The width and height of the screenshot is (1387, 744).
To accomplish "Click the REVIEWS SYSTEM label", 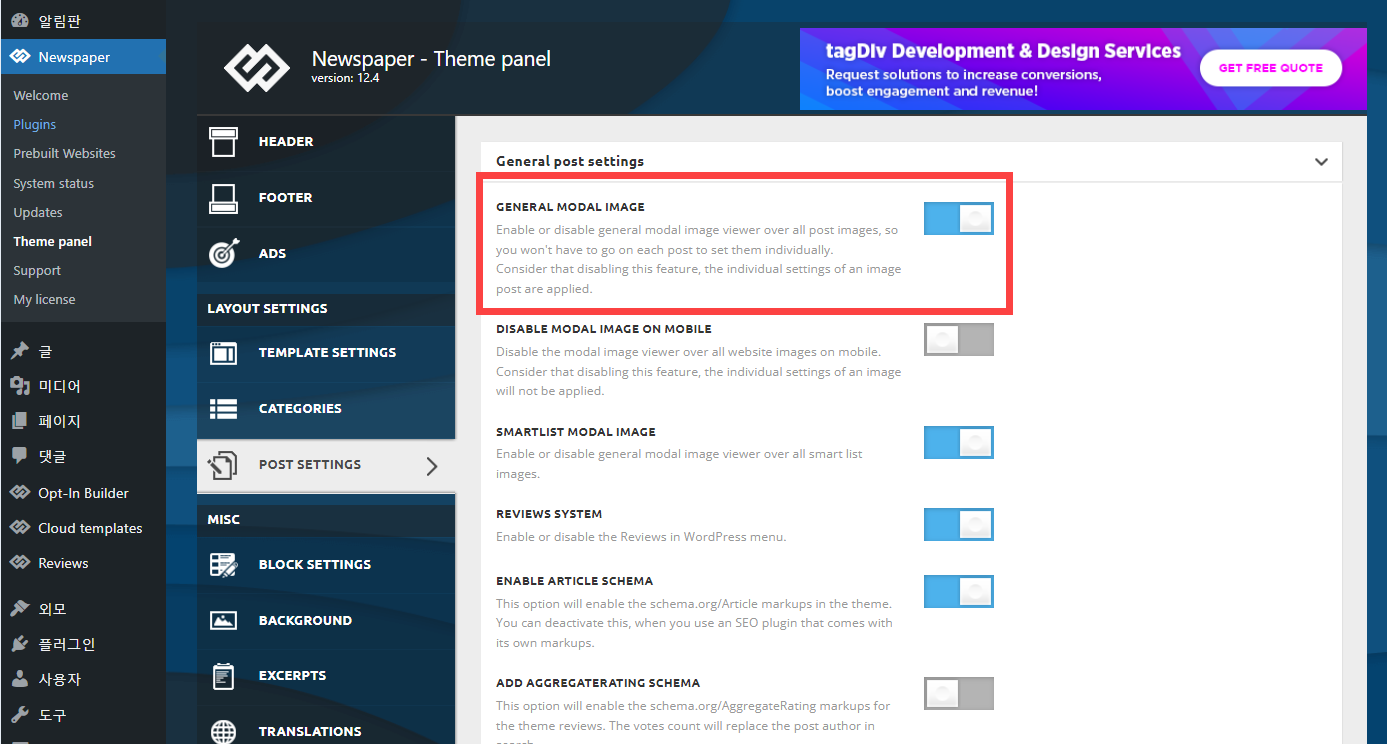I will [549, 514].
